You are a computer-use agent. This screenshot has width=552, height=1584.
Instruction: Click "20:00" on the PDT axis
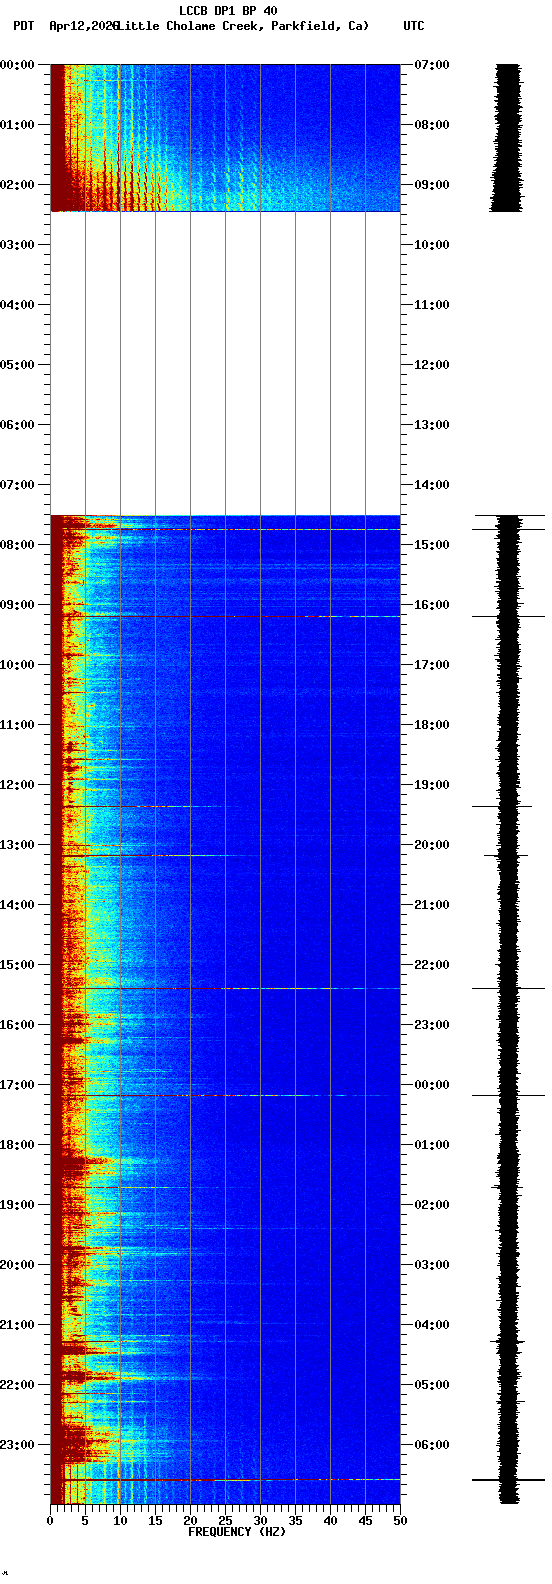[16, 1265]
